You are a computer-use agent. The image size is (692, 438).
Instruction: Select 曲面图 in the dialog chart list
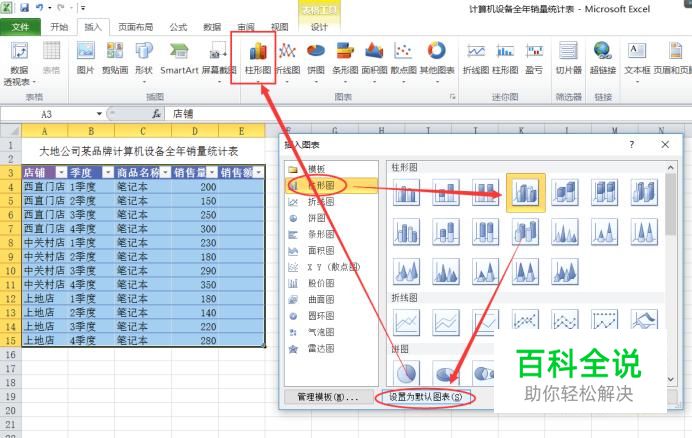331,299
